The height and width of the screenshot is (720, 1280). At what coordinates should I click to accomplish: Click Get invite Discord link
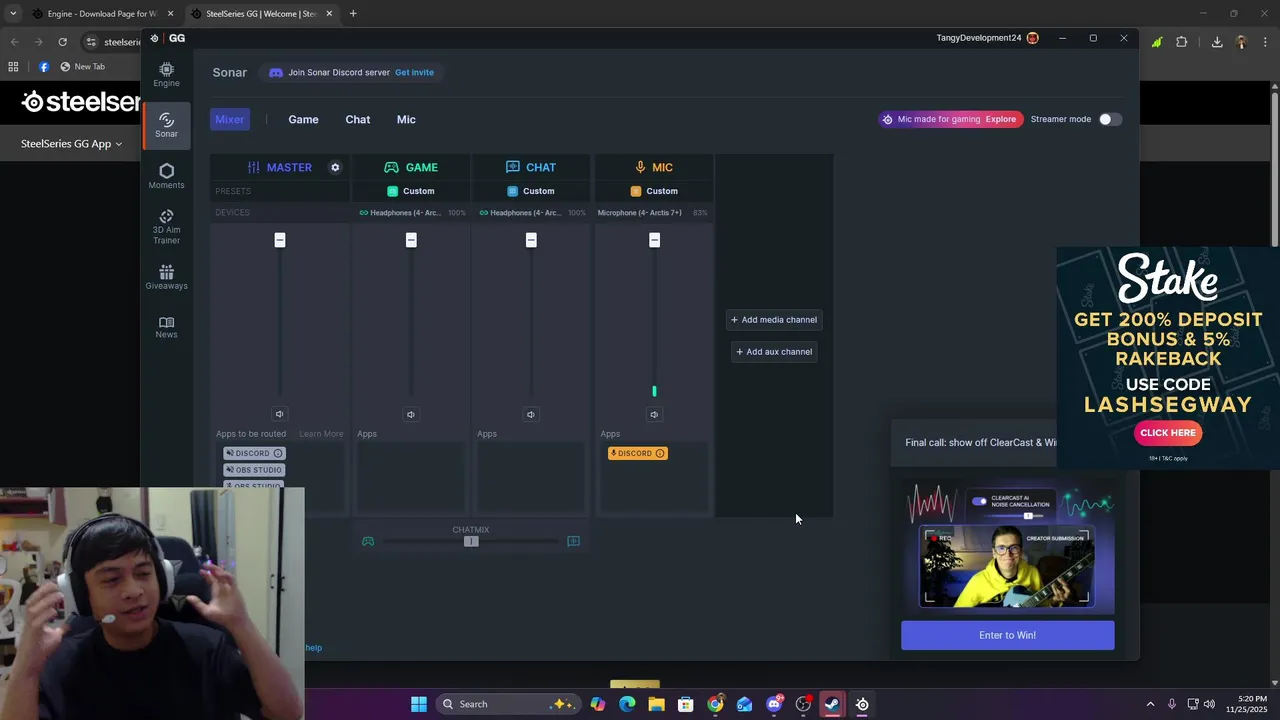pyautogui.click(x=414, y=72)
